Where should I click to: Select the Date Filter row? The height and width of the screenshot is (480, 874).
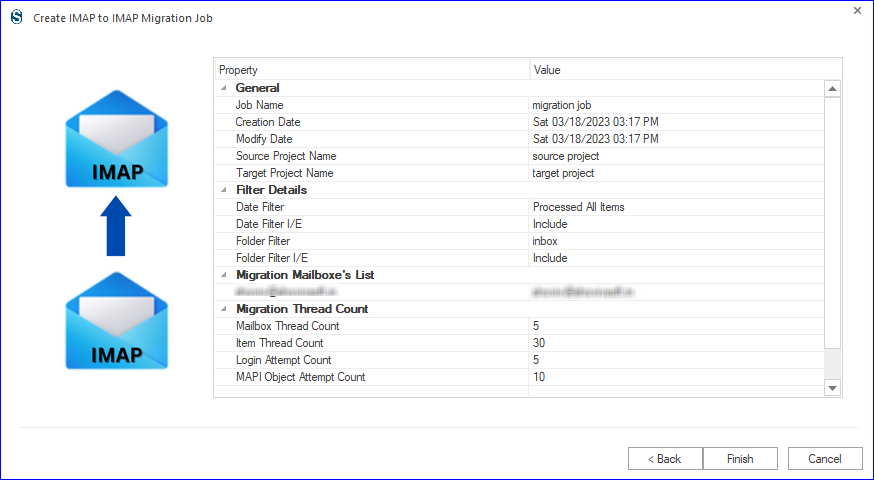pyautogui.click(x=519, y=207)
